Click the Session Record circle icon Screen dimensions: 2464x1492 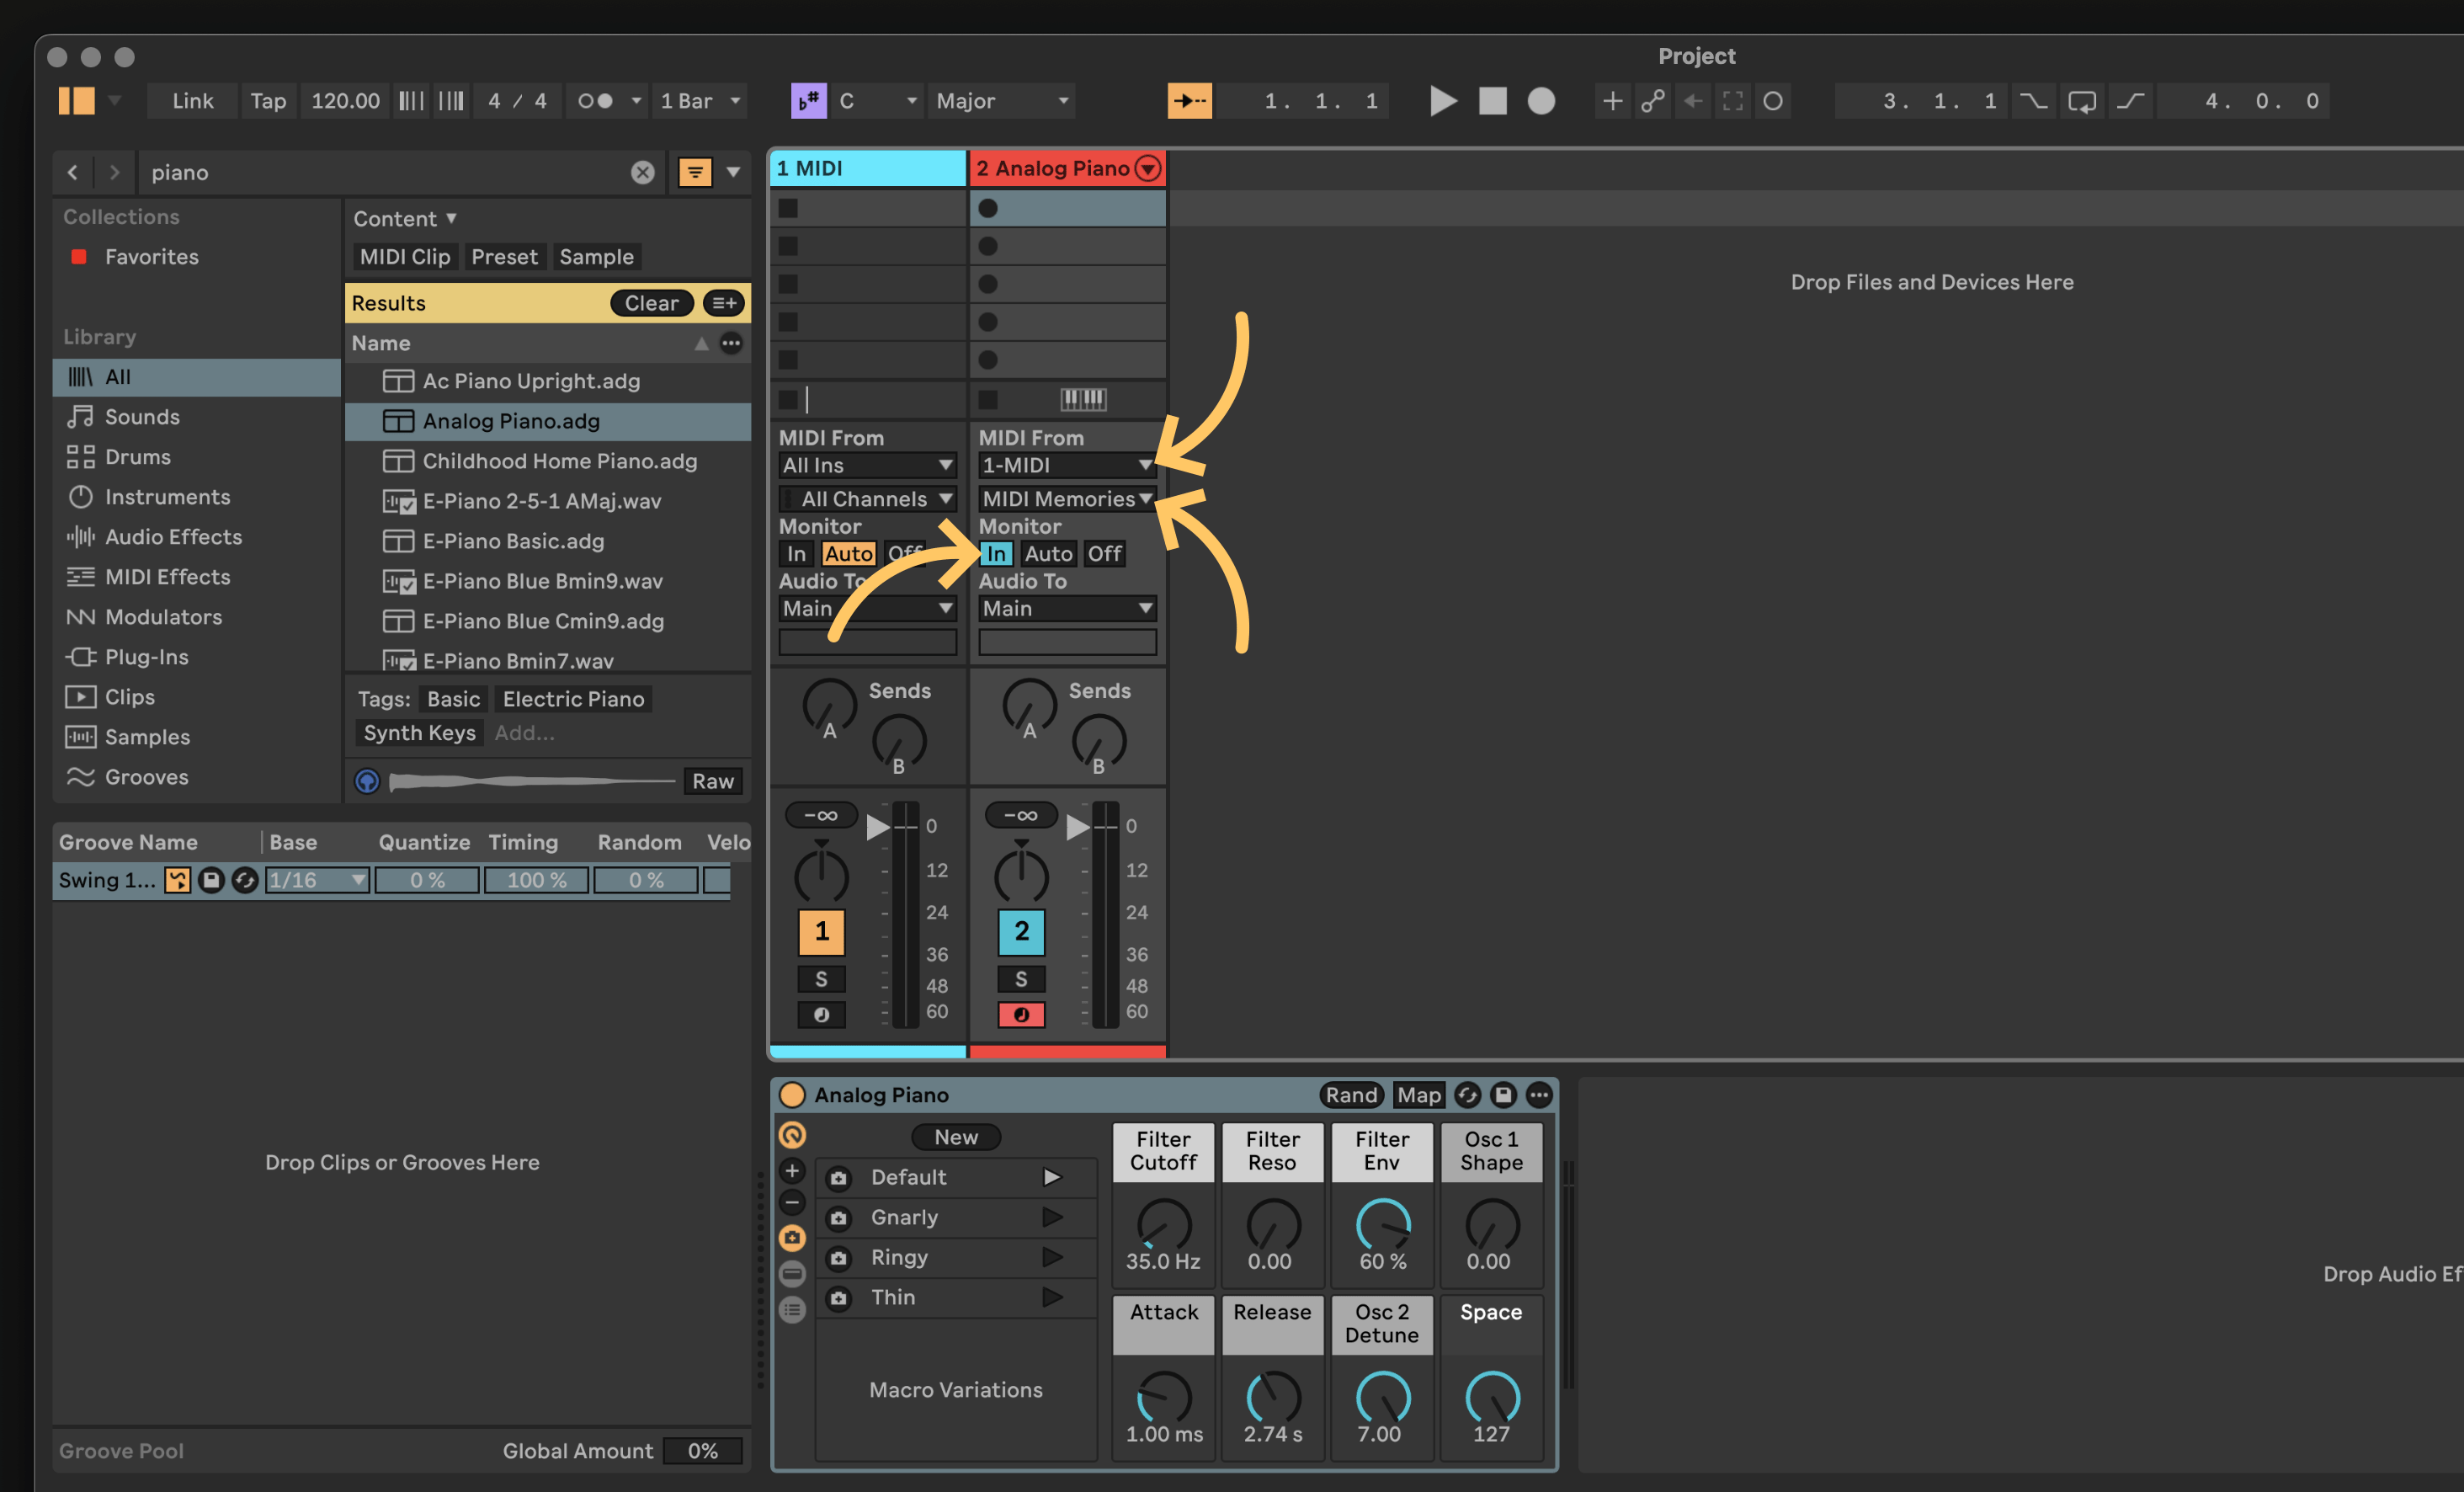(x=1773, y=101)
